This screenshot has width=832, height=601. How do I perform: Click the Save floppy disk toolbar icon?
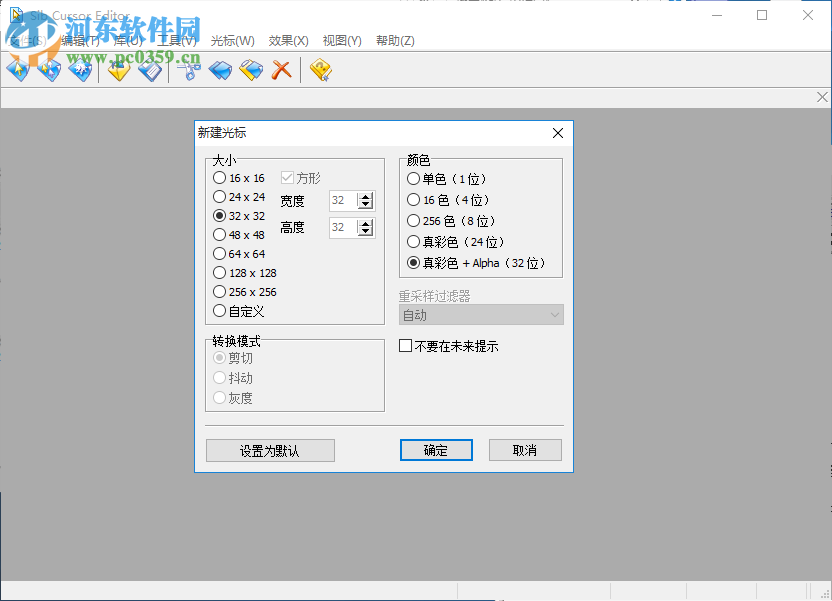[x=148, y=70]
